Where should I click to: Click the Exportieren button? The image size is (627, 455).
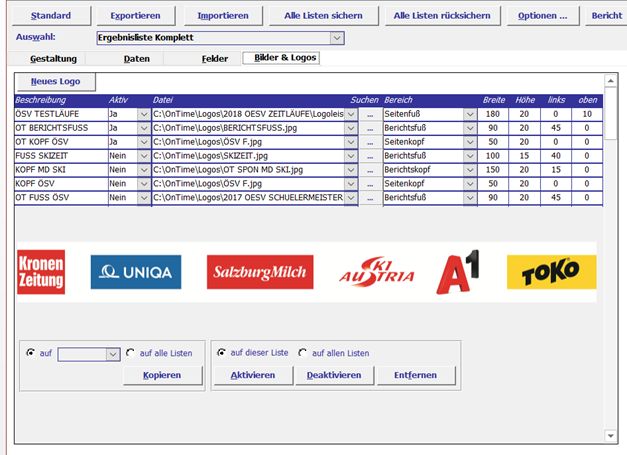(x=135, y=16)
